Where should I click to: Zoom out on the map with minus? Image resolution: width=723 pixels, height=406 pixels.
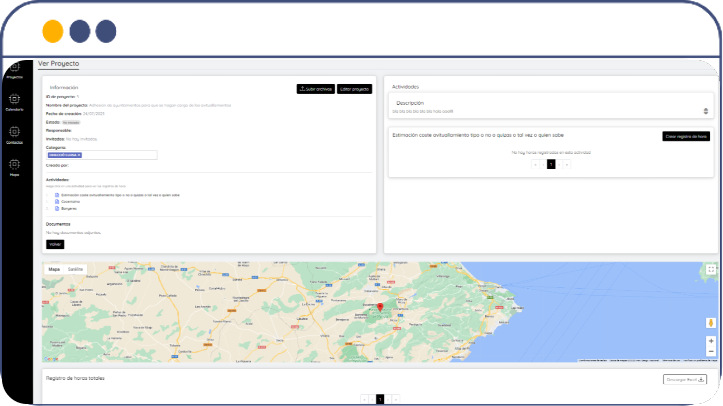[x=711, y=352]
